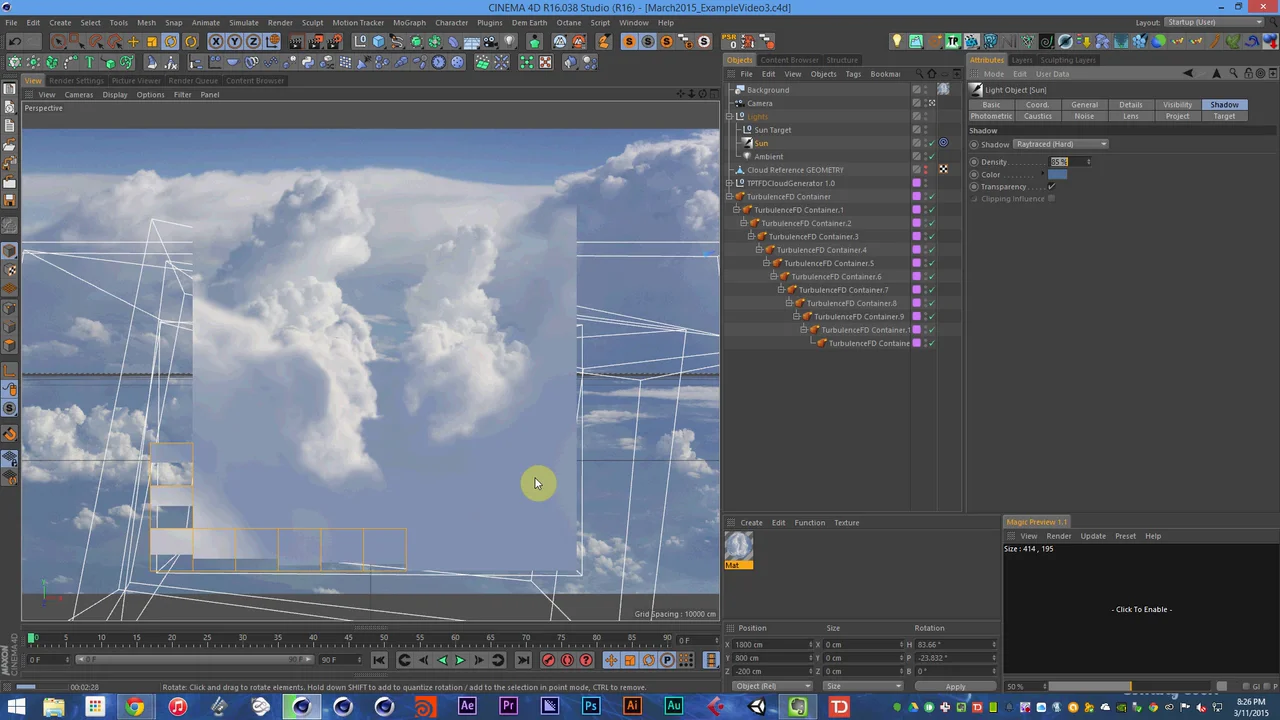The width and height of the screenshot is (1280, 720).
Task: Open the General light tab
Action: pyautogui.click(x=1084, y=104)
